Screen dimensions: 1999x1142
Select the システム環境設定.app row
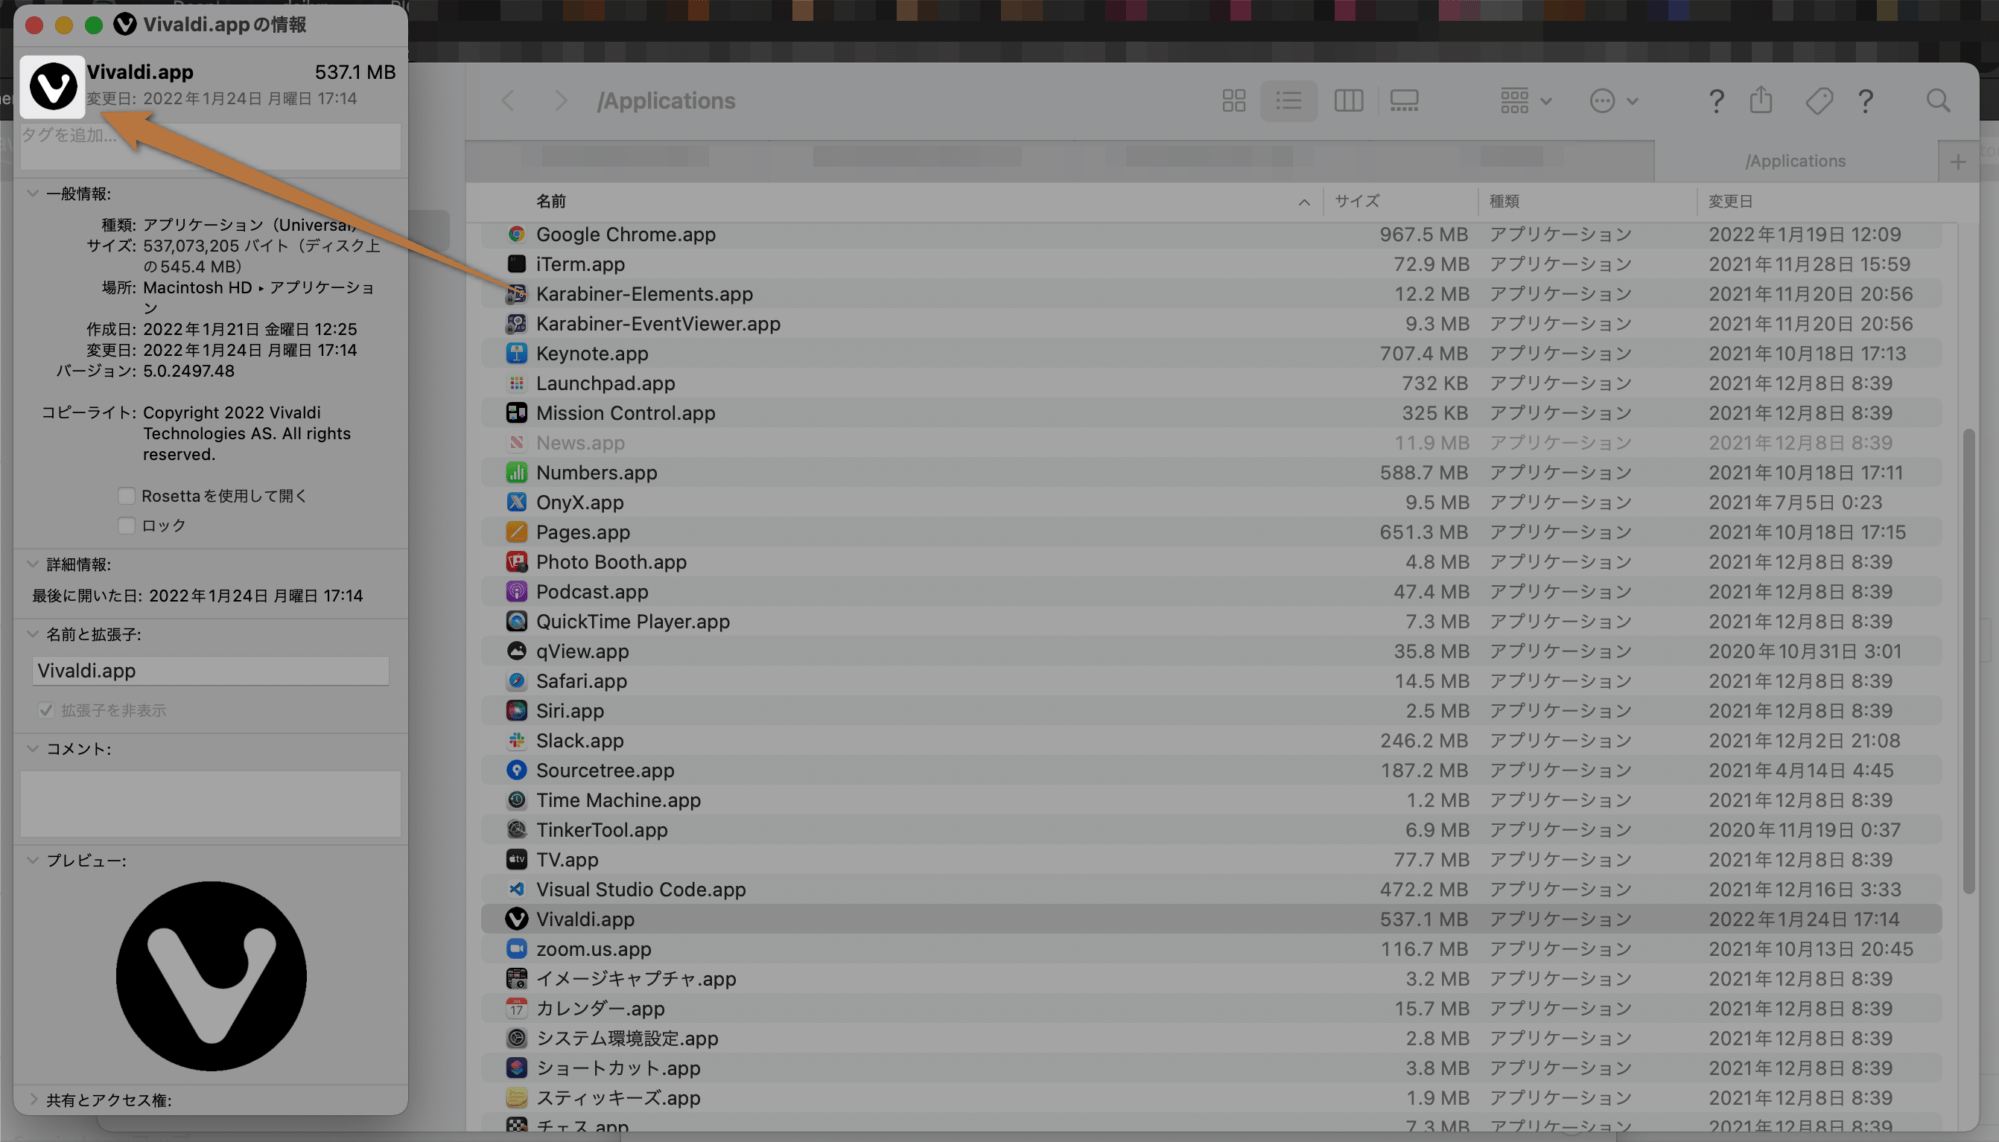click(1211, 1038)
